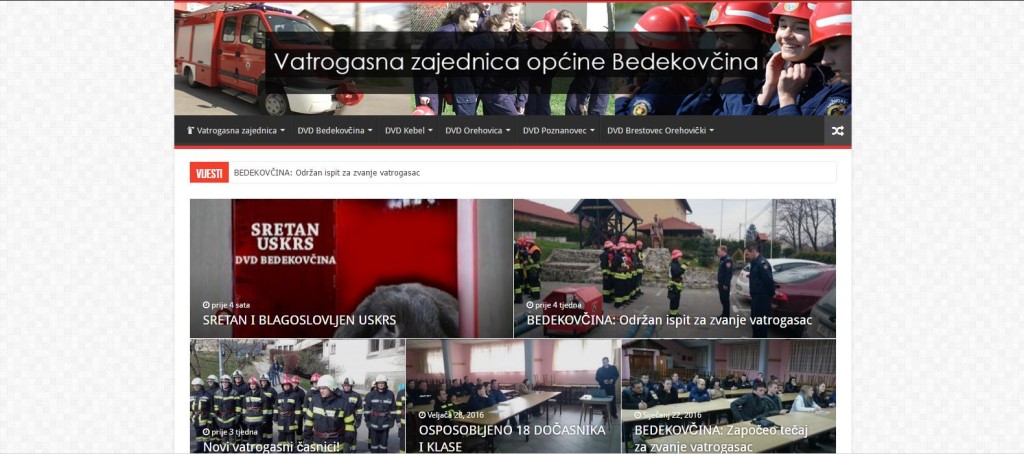Open ticker headline Održan ispit za zvanje vatrogasac
This screenshot has width=1024, height=454.
327,173
